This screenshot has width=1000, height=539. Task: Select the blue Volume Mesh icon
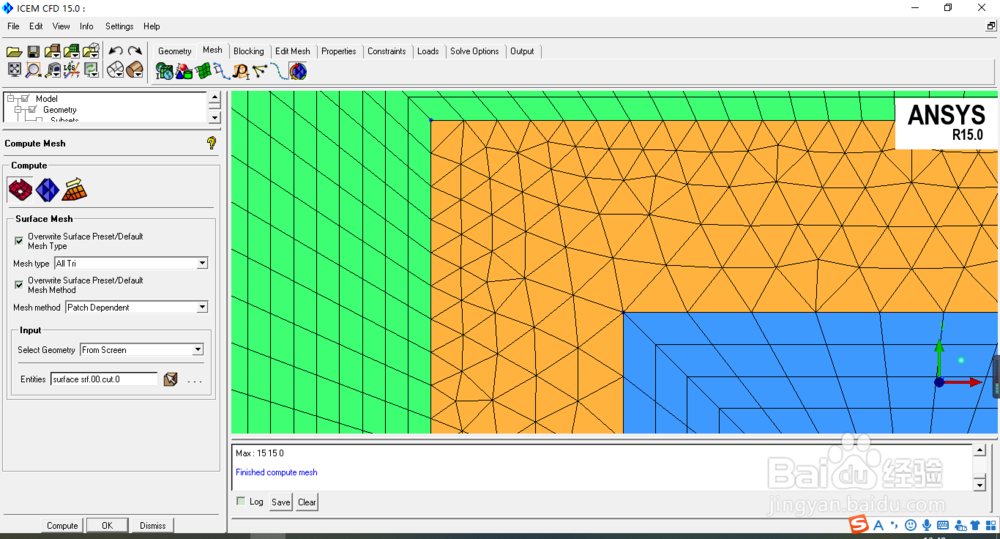click(x=47, y=189)
